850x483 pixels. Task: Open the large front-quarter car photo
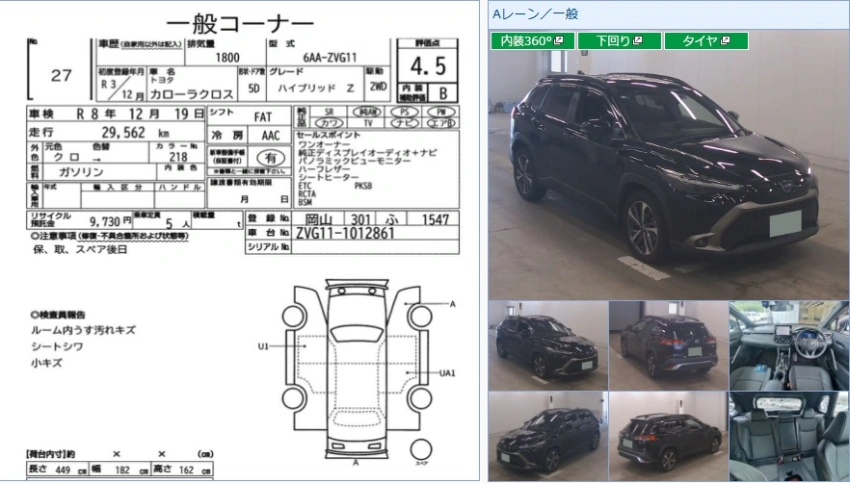668,175
